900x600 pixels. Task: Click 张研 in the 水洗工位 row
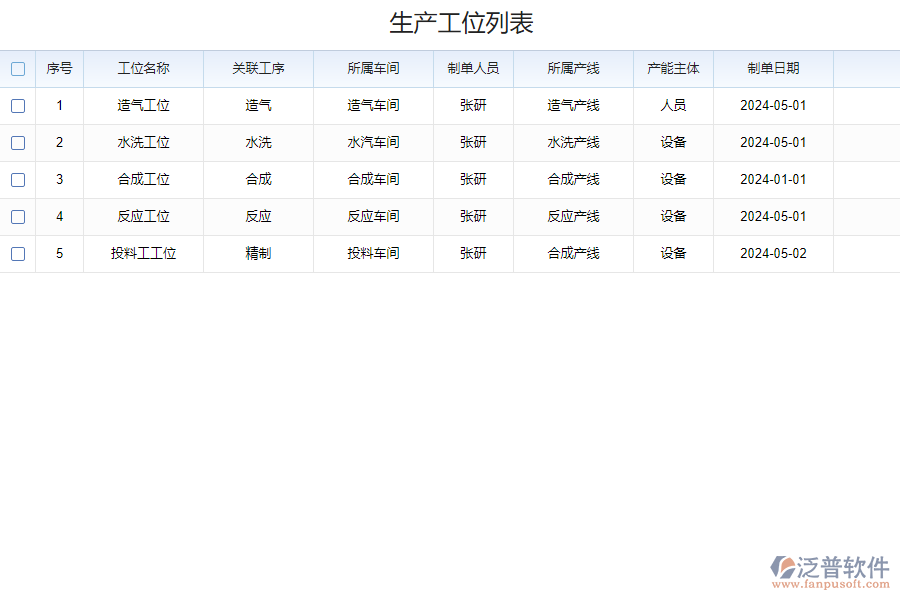click(472, 142)
